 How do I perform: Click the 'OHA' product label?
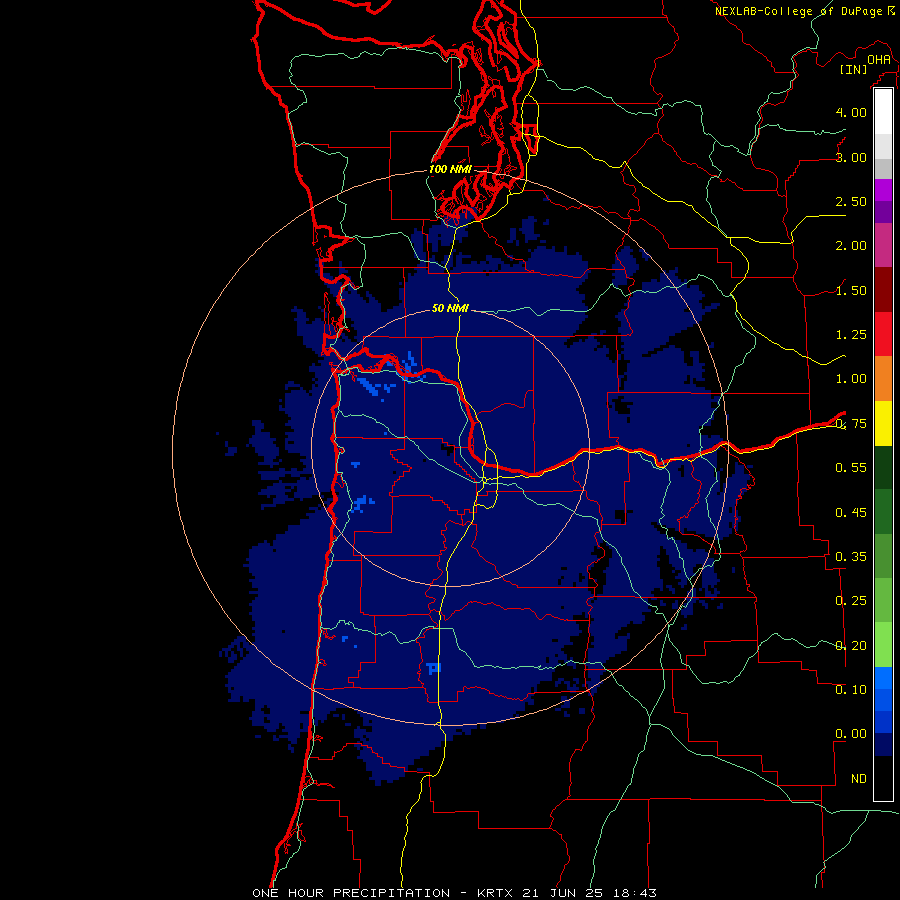(879, 59)
